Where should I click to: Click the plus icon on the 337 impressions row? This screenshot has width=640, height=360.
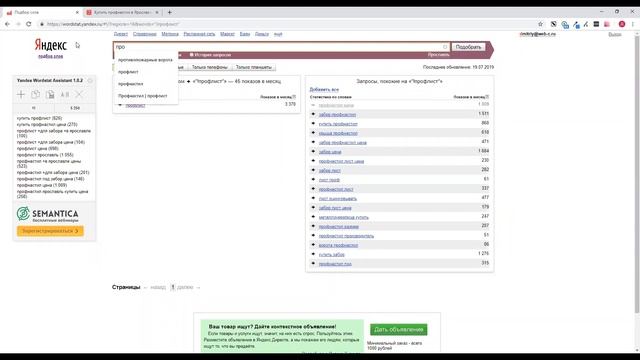pyautogui.click(x=313, y=189)
